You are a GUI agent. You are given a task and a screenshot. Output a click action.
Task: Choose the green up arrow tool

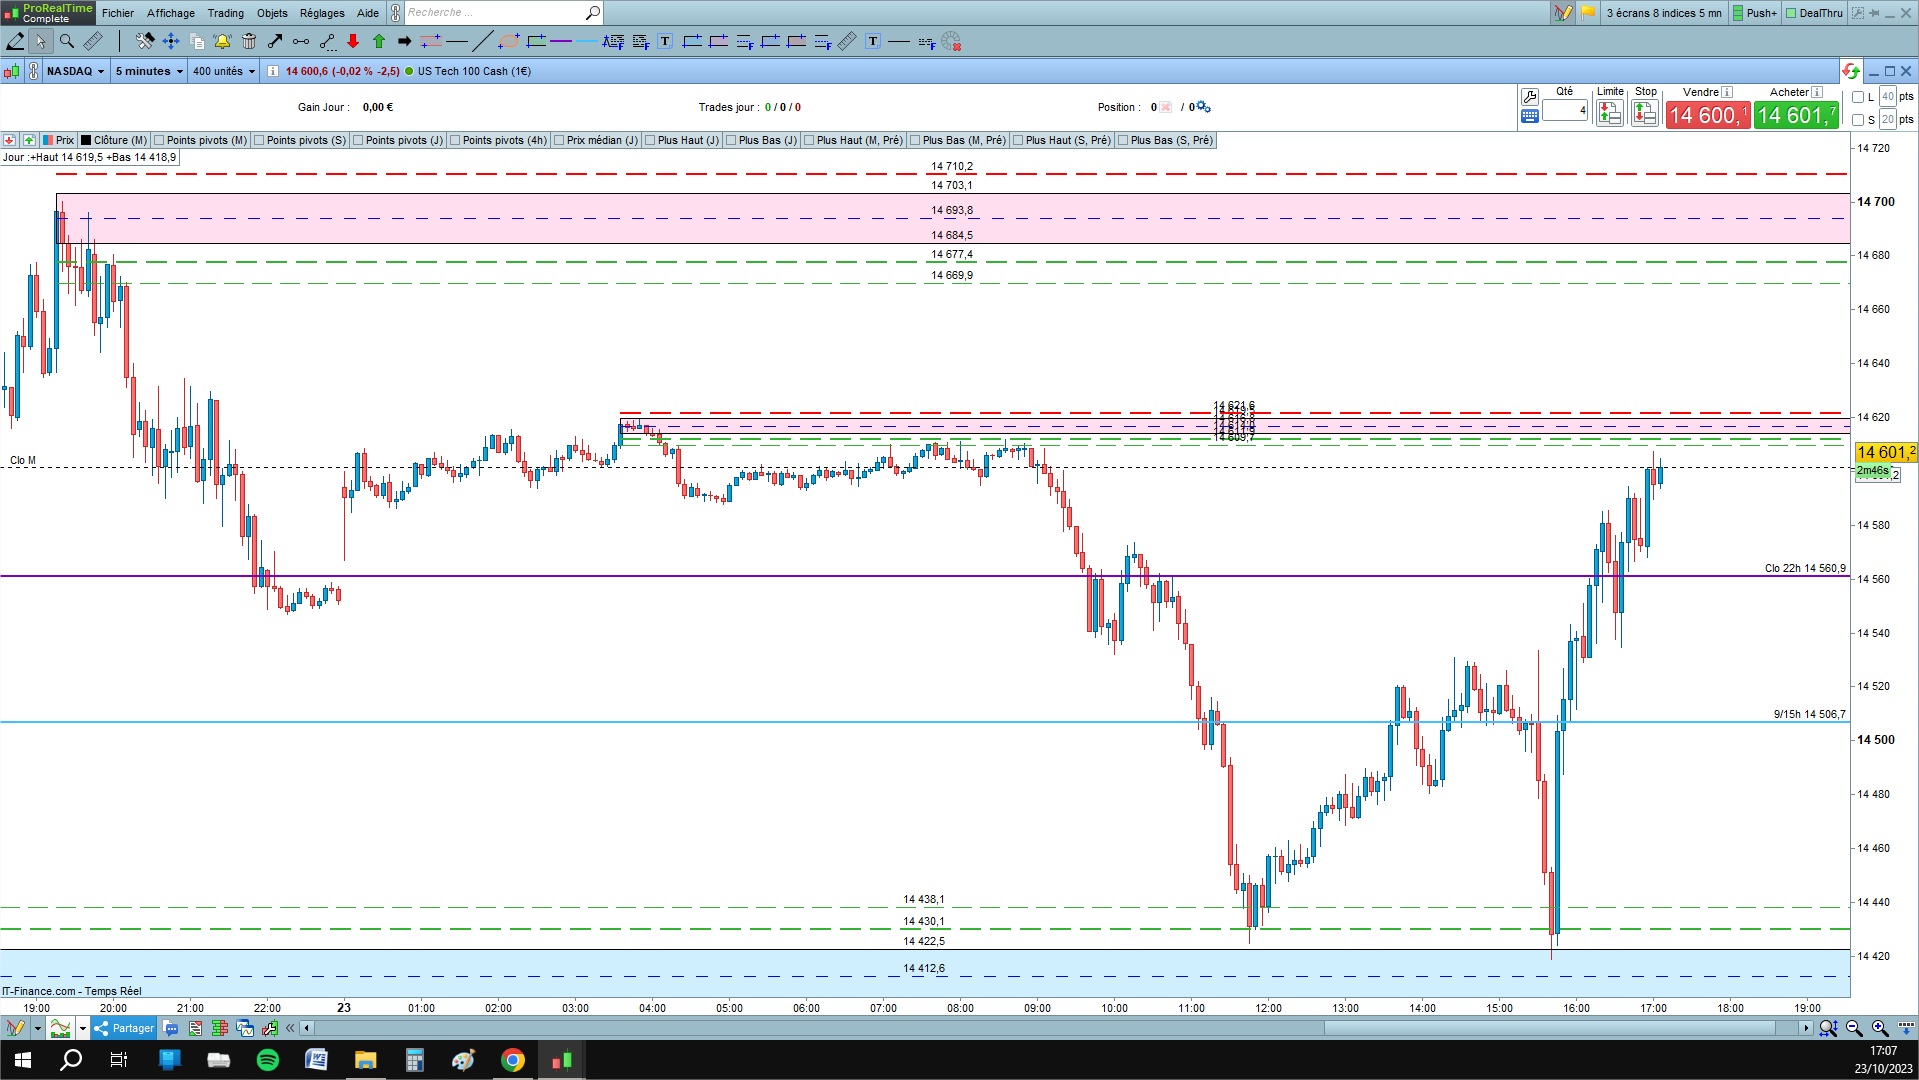tap(379, 41)
